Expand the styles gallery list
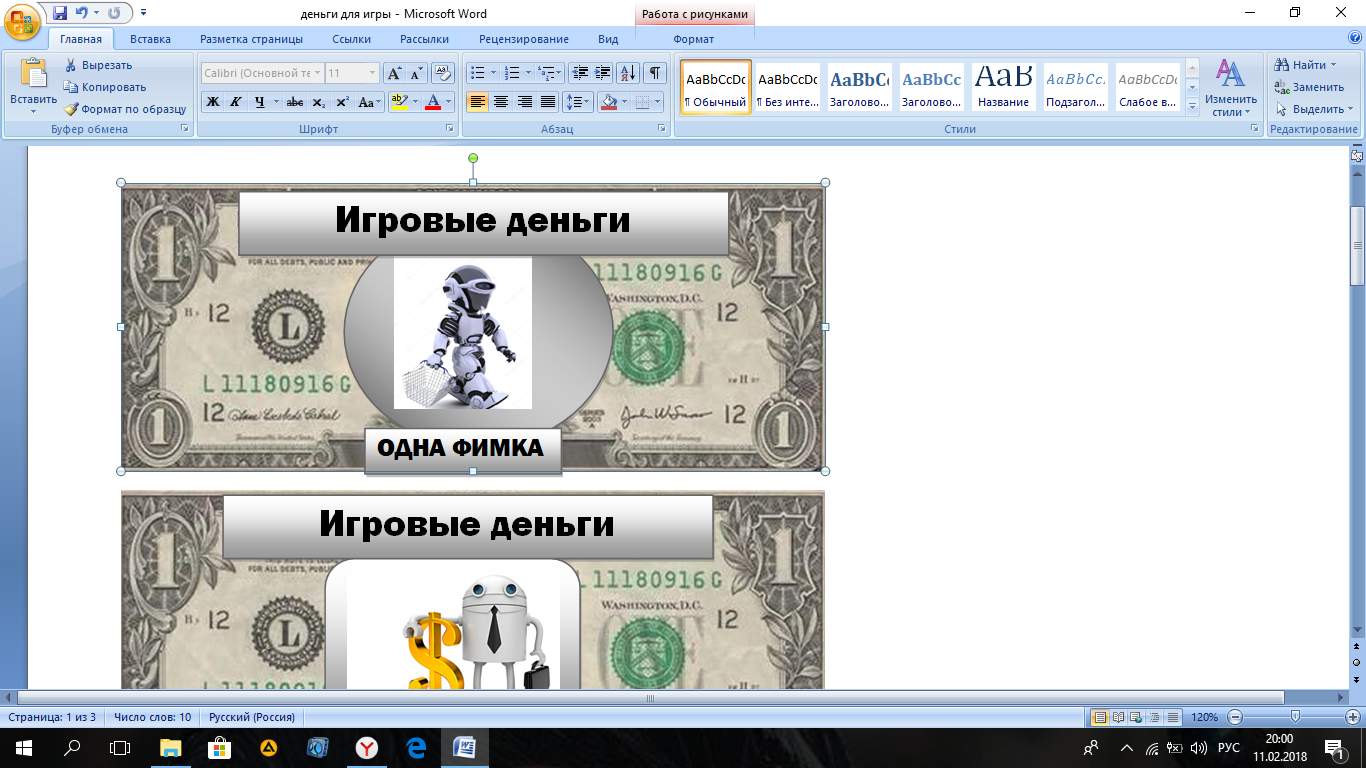The image size is (1366, 768). (x=1192, y=107)
